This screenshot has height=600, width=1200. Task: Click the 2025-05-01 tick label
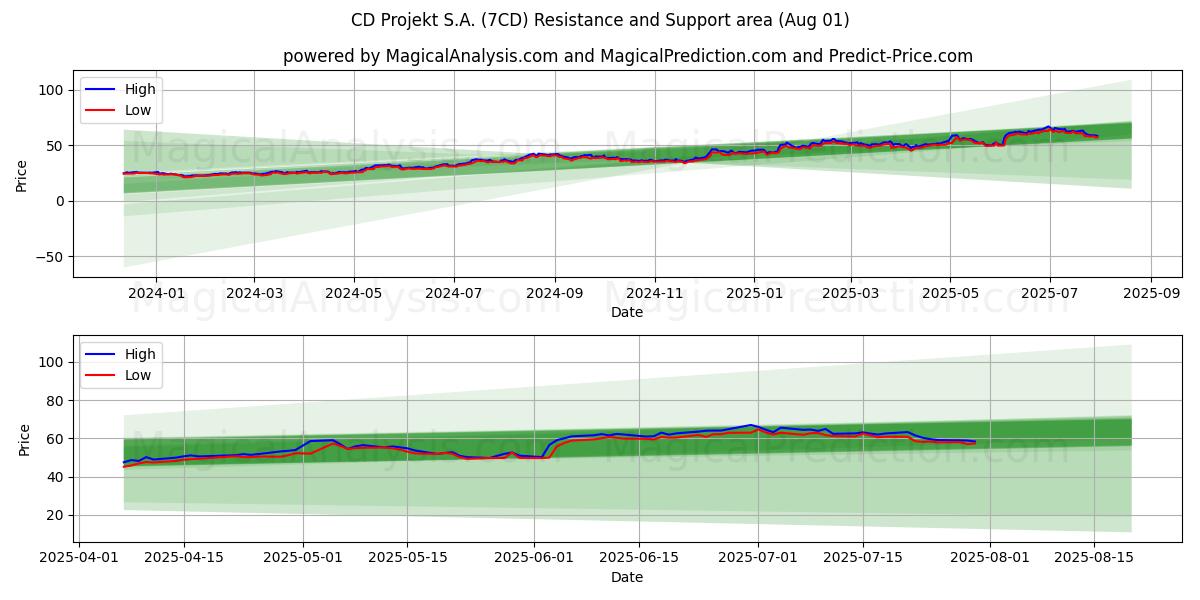coord(303,558)
